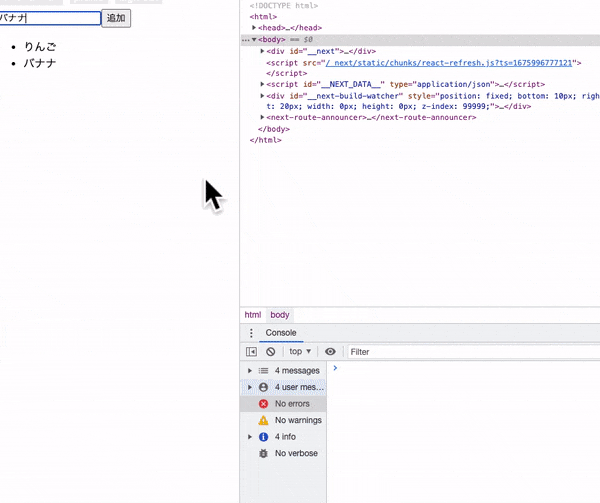Image resolution: width=600 pixels, height=503 pixels.
Task: Select the opening <html> tag line
Action: point(263,16)
